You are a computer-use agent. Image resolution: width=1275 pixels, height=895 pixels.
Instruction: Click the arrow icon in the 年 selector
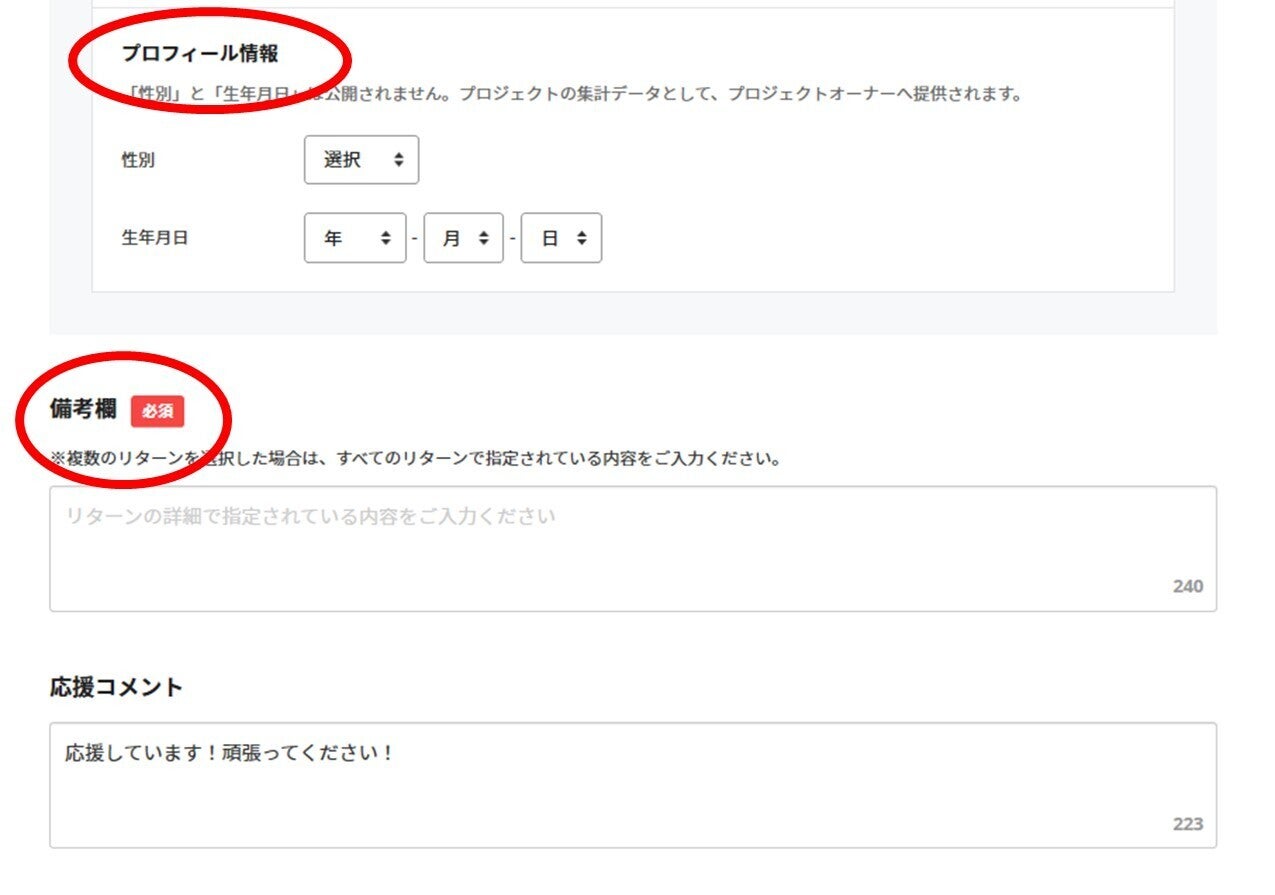(386, 239)
